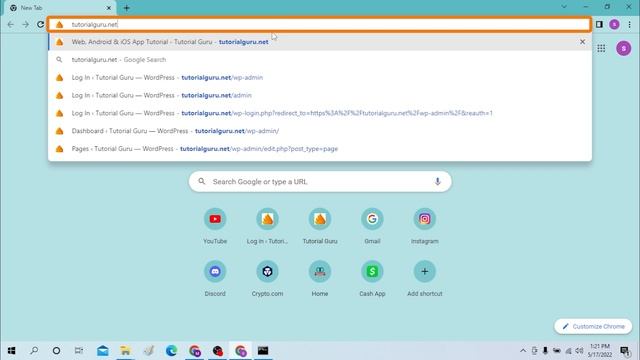Select the Pages edit.php suggestion

[x=320, y=149]
